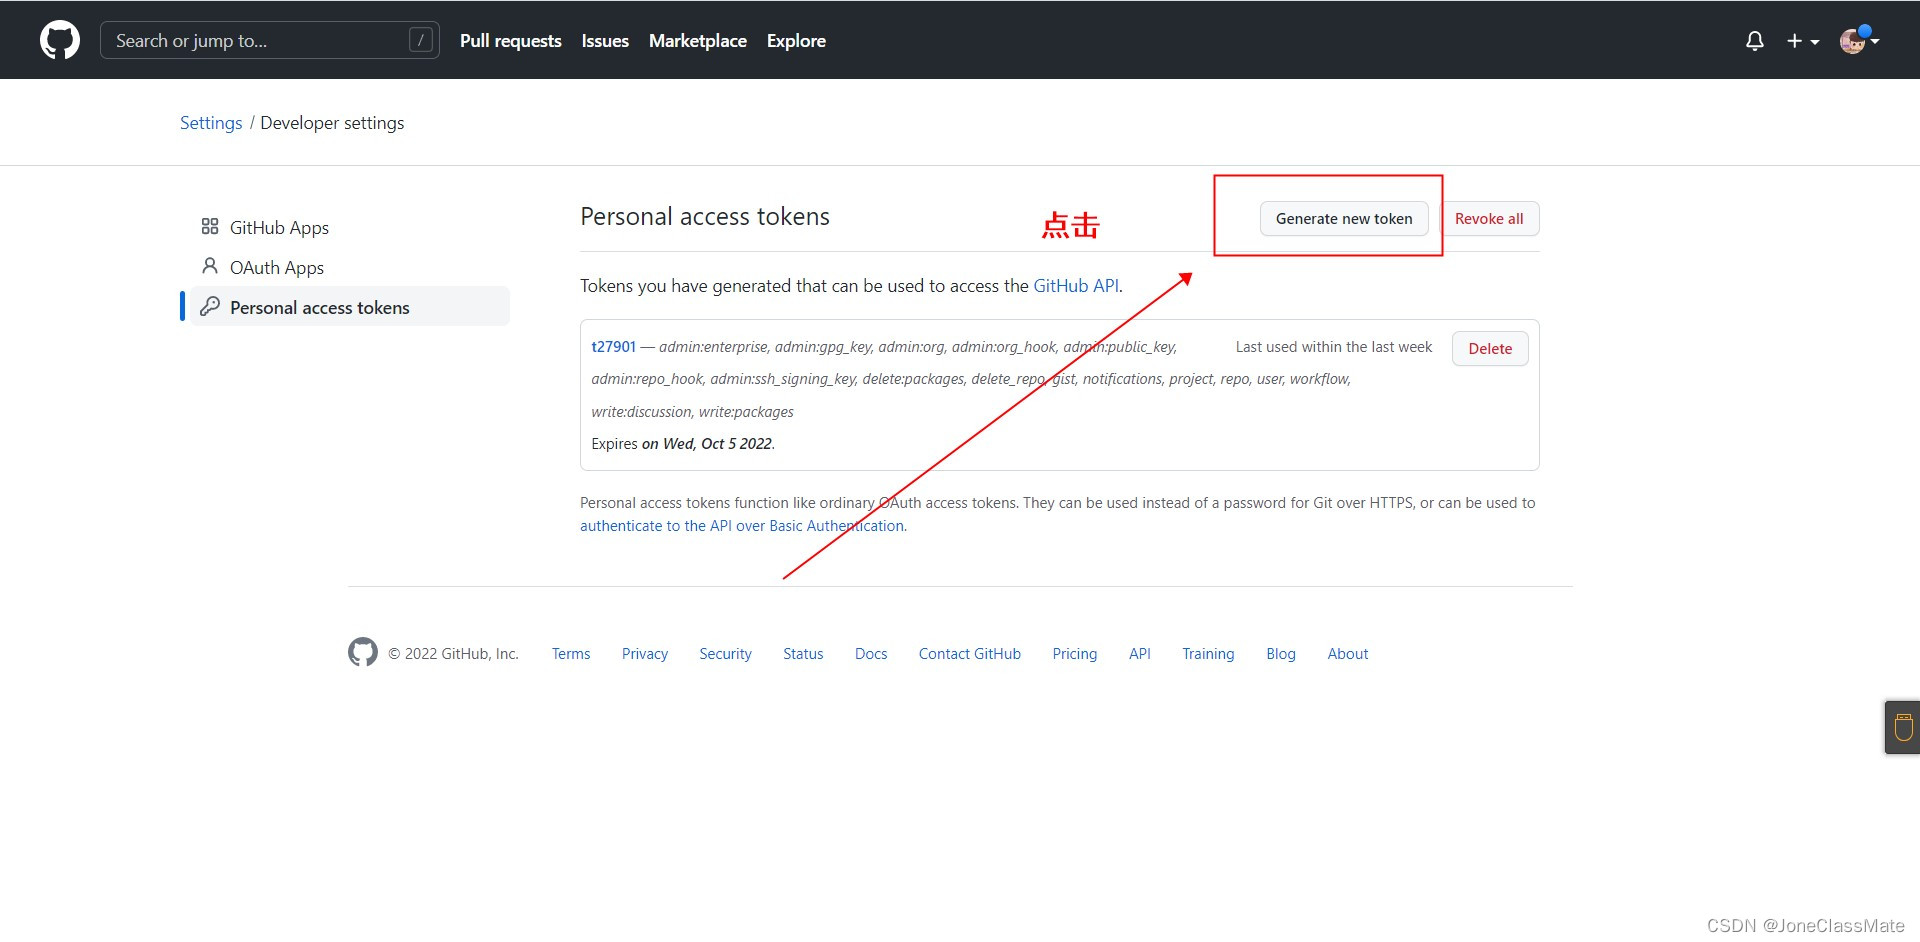Image resolution: width=1920 pixels, height=942 pixels.
Task: Click the © 2022 GitHub, Inc. text
Action: [x=454, y=654]
